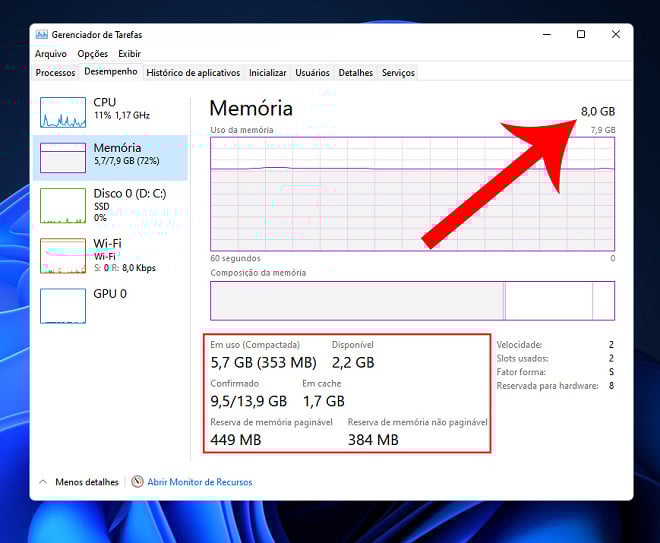The height and width of the screenshot is (543, 660).
Task: Click the Em uso (Compactada) label
Action: 255,345
